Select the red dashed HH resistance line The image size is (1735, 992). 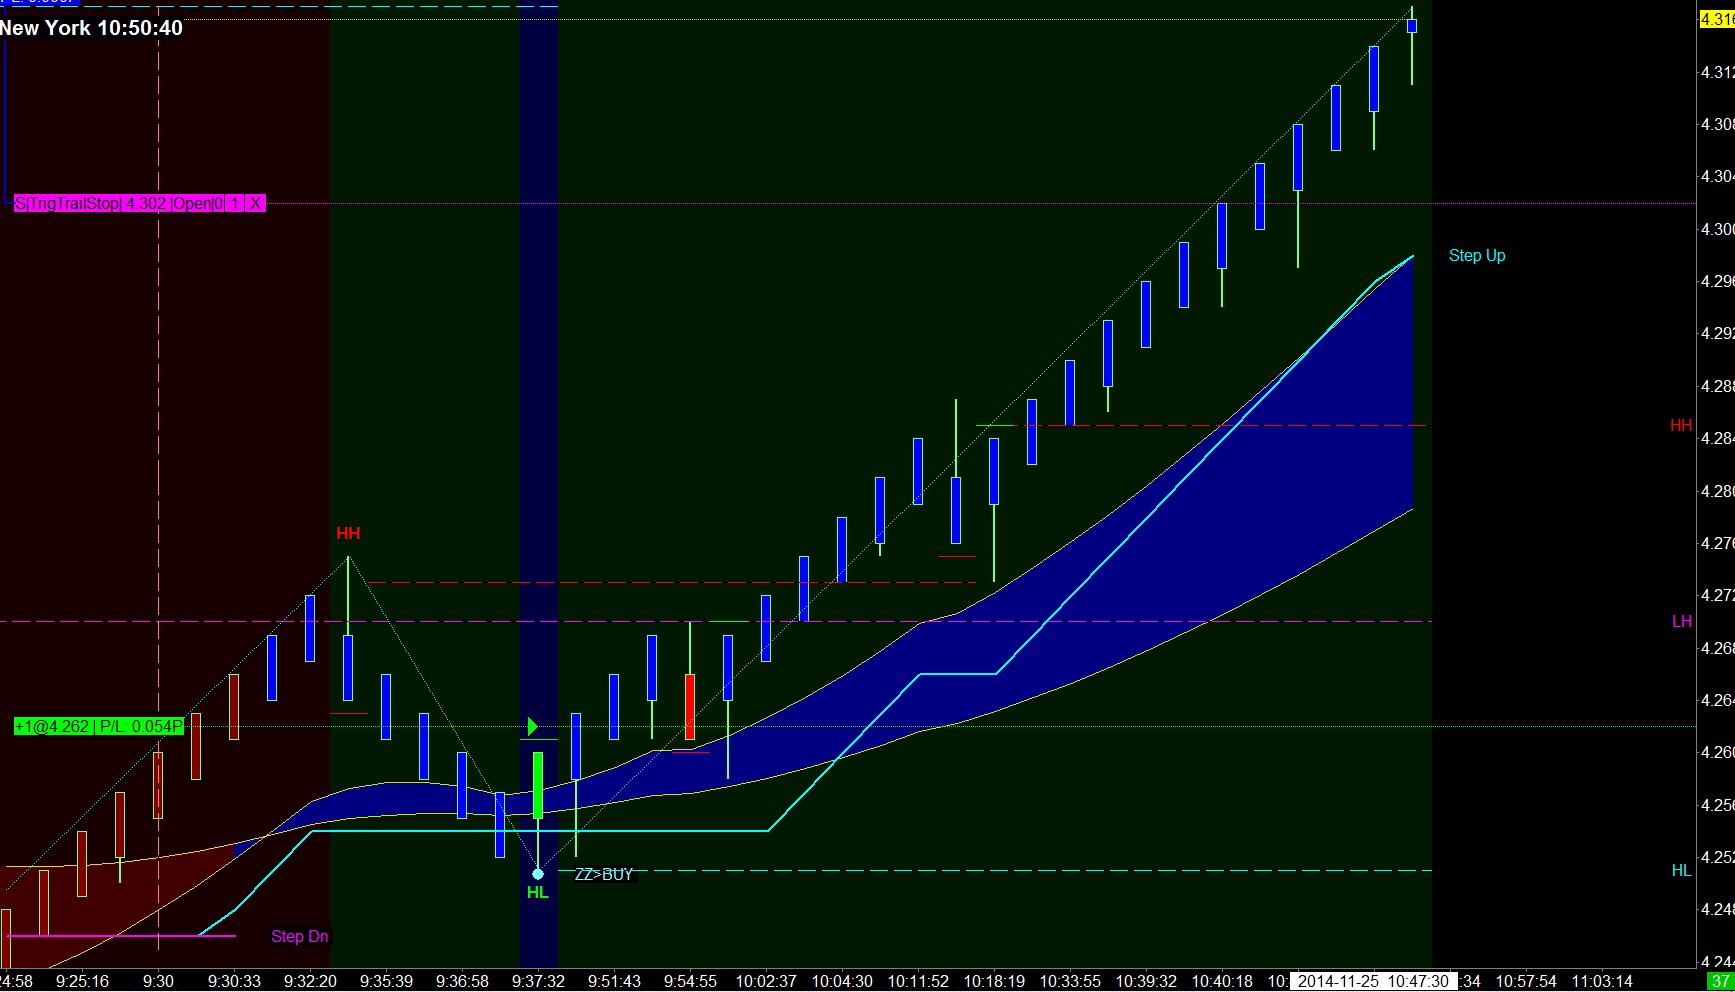click(x=671, y=582)
